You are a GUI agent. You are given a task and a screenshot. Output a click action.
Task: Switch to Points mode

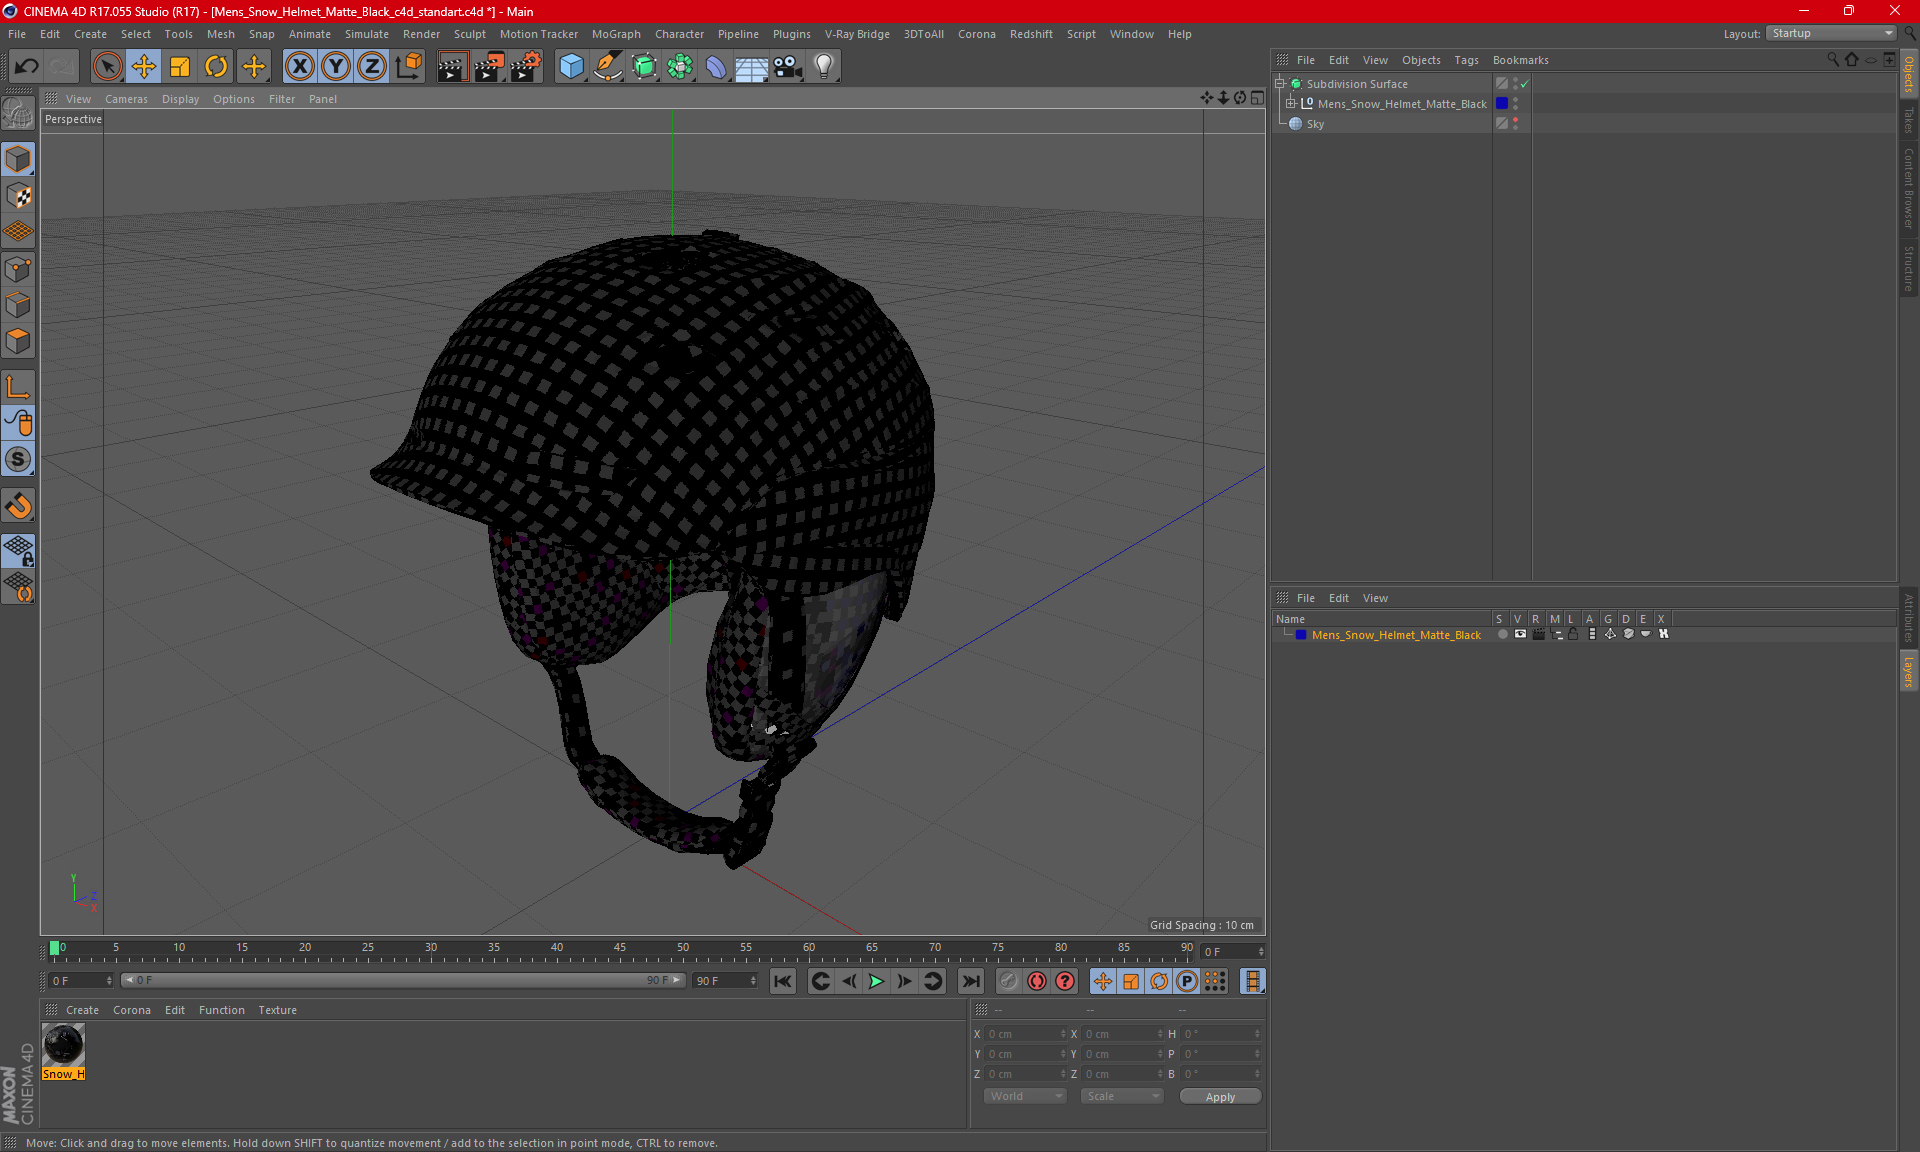pyautogui.click(x=18, y=269)
